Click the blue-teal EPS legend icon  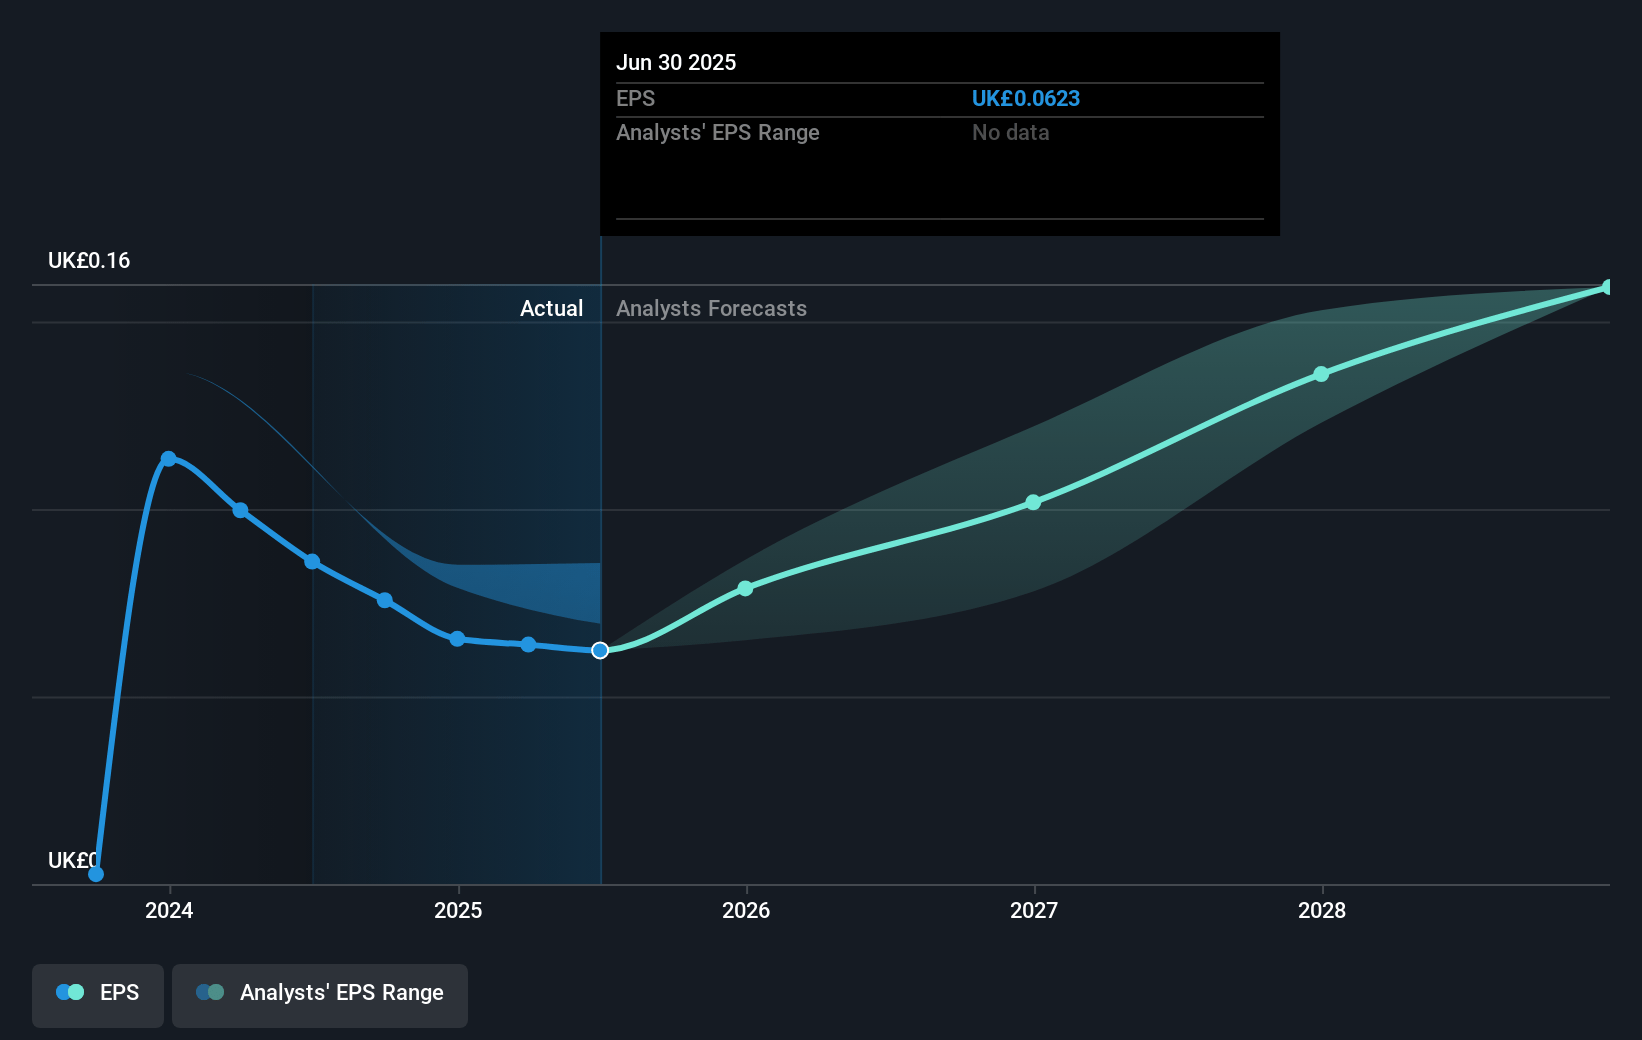click(x=70, y=993)
